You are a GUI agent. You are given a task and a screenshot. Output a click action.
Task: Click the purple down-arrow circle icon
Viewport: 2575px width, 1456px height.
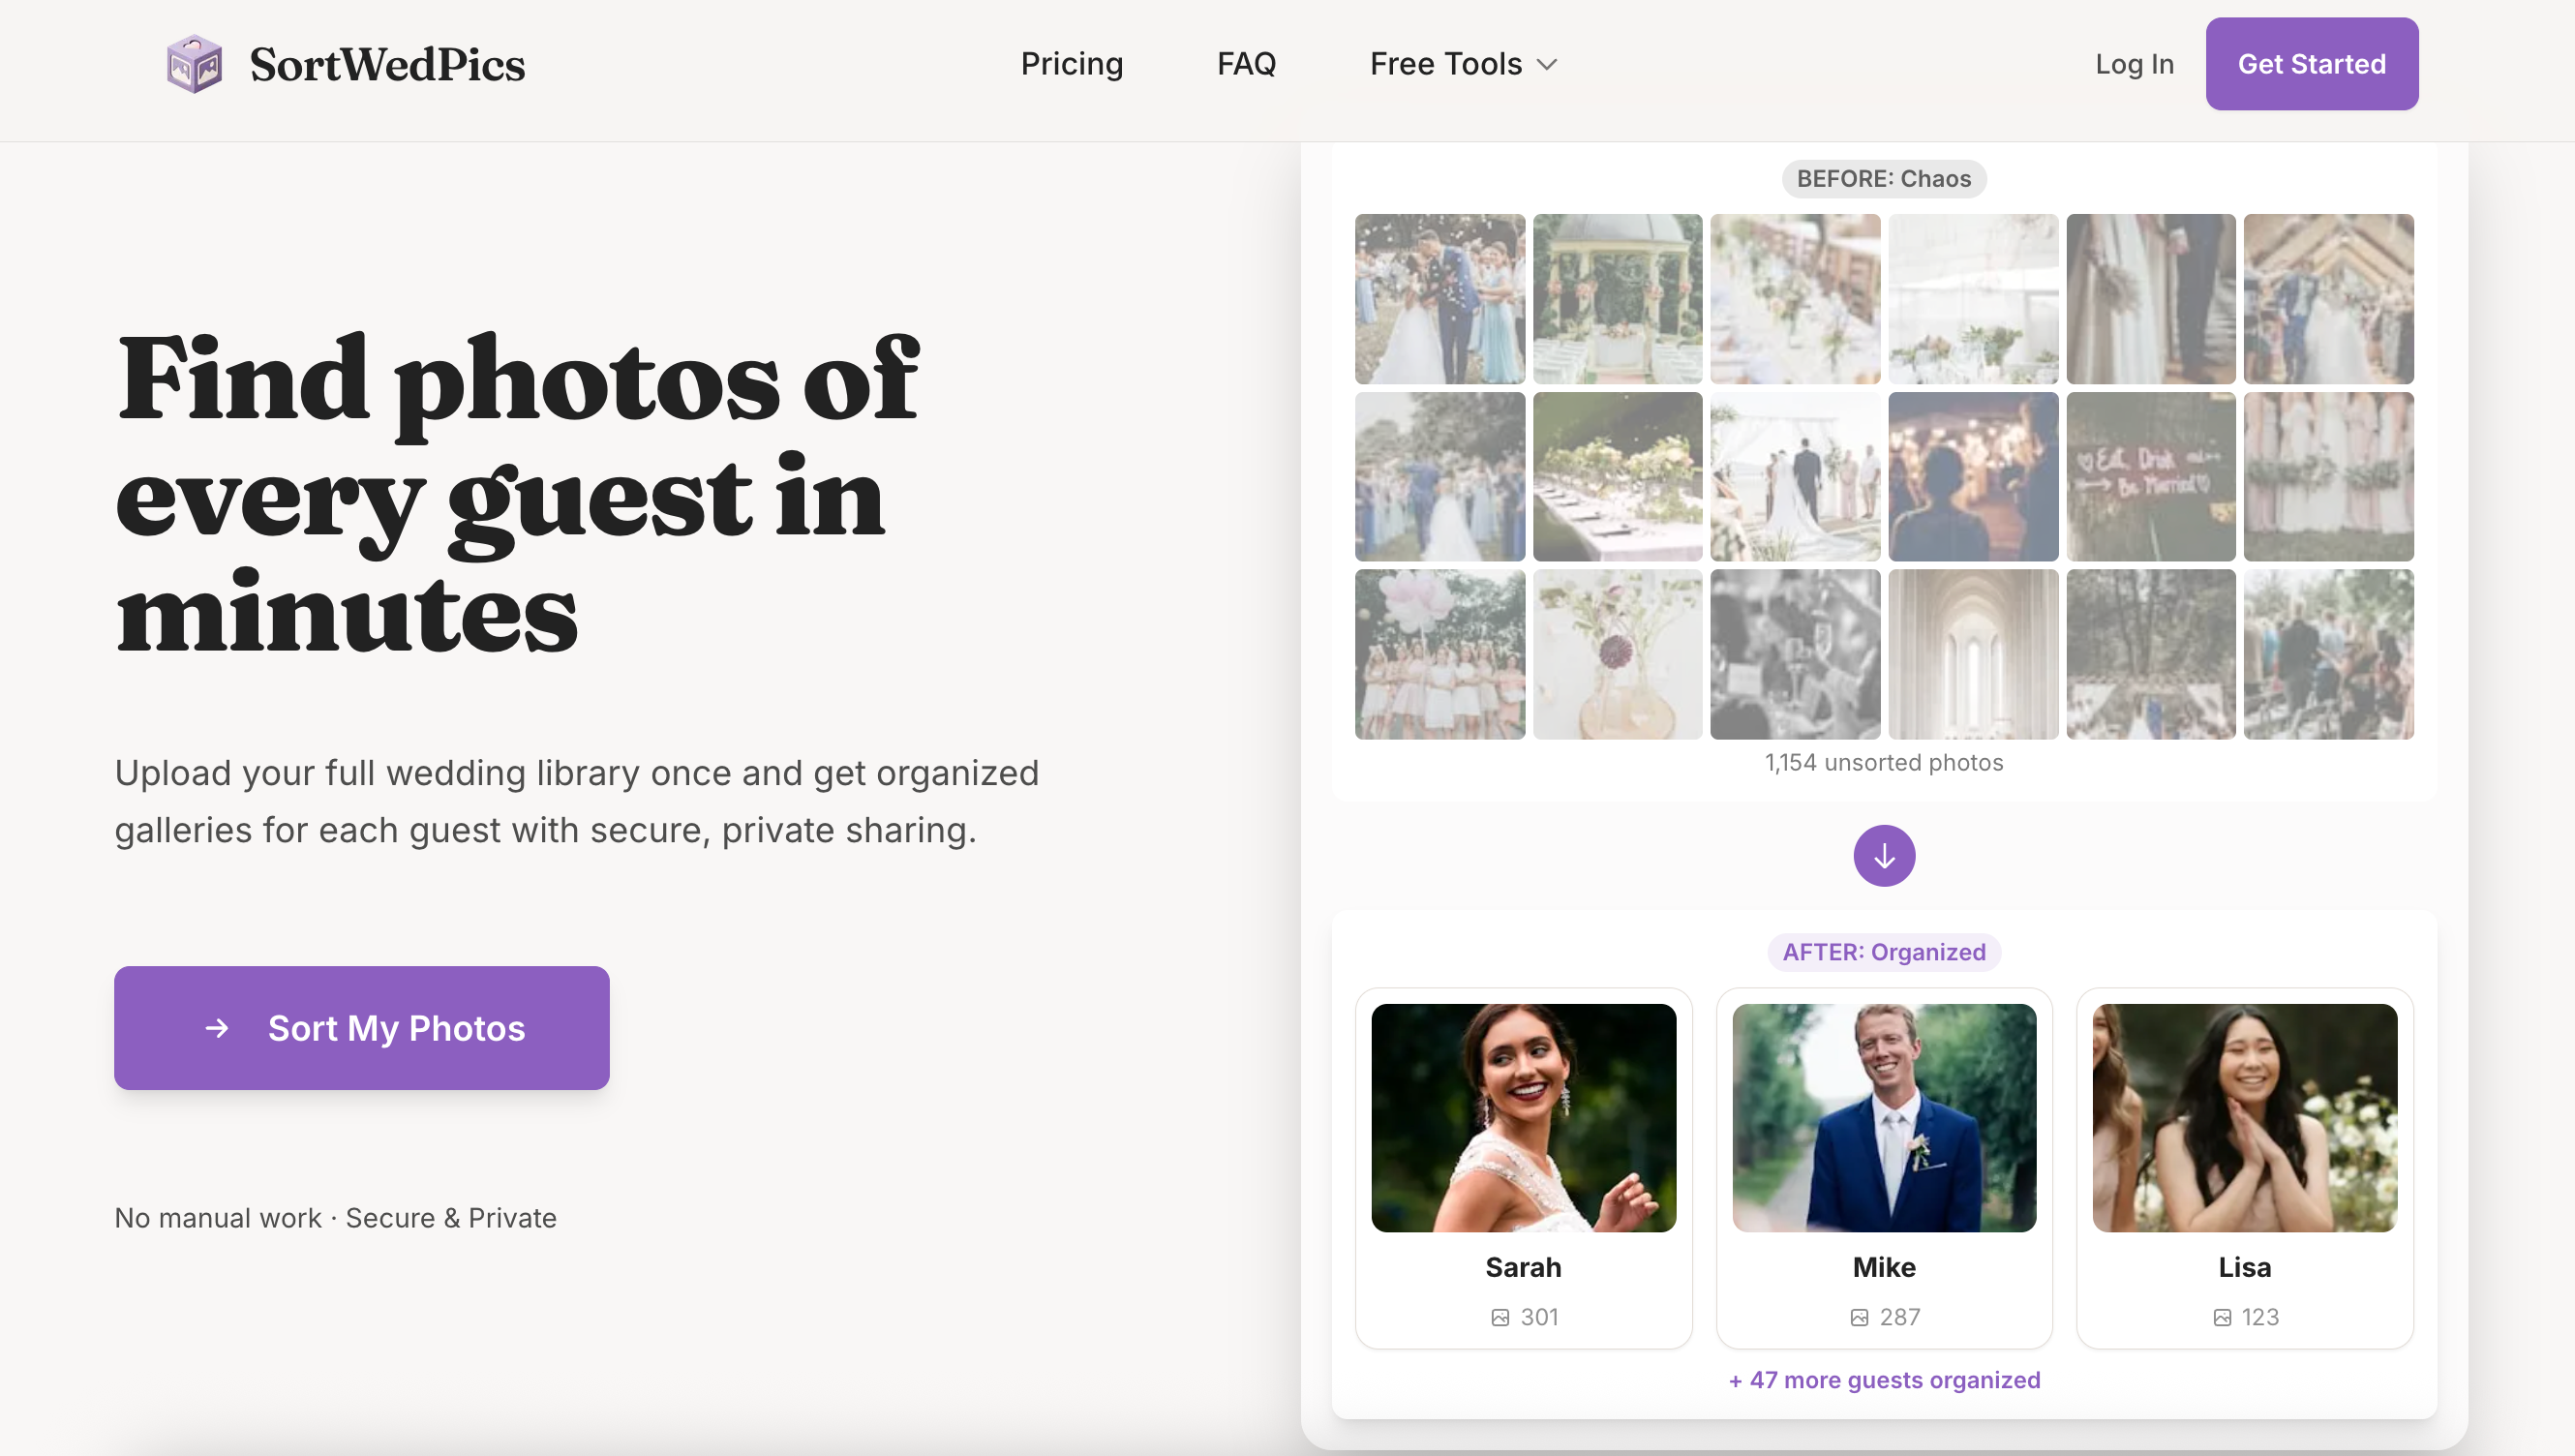click(x=1883, y=856)
